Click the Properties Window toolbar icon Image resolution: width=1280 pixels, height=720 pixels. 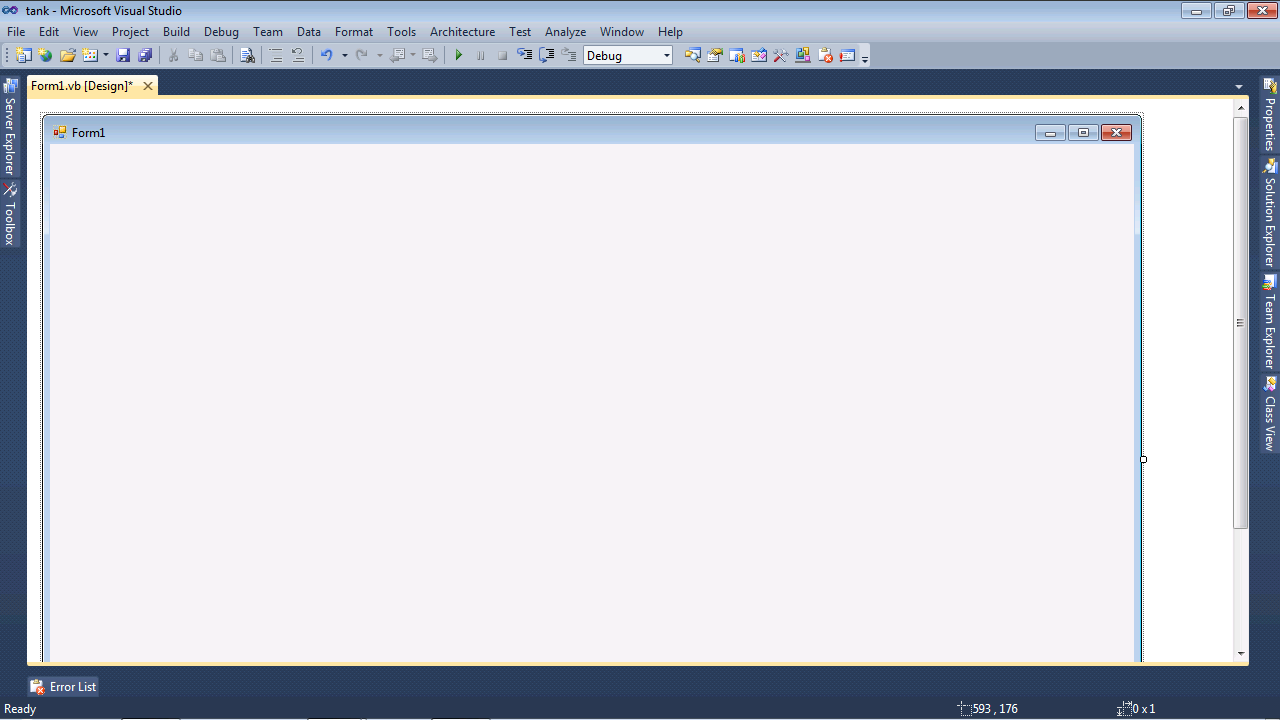(715, 56)
